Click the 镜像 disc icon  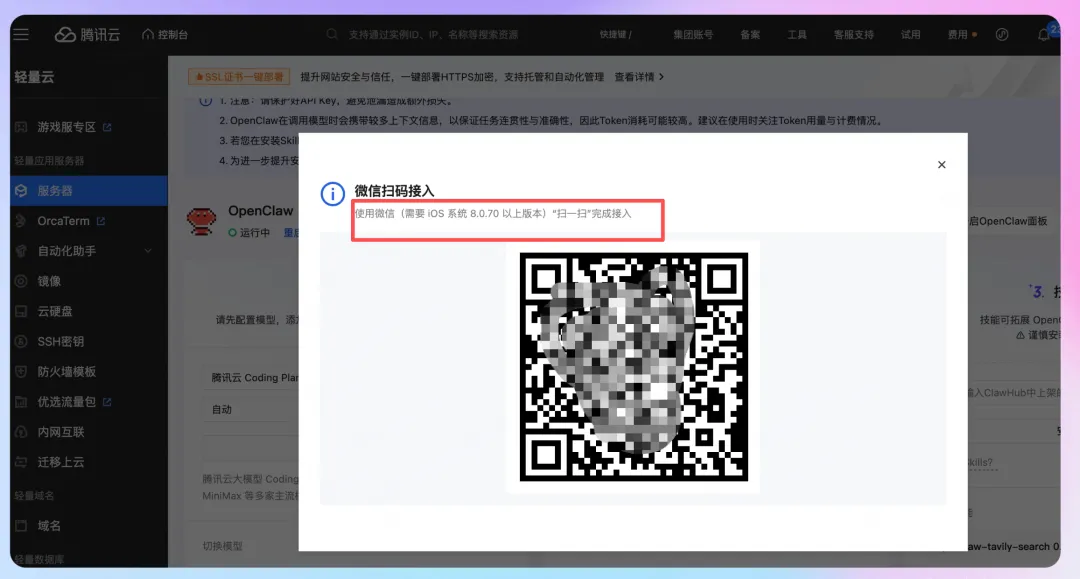point(21,281)
